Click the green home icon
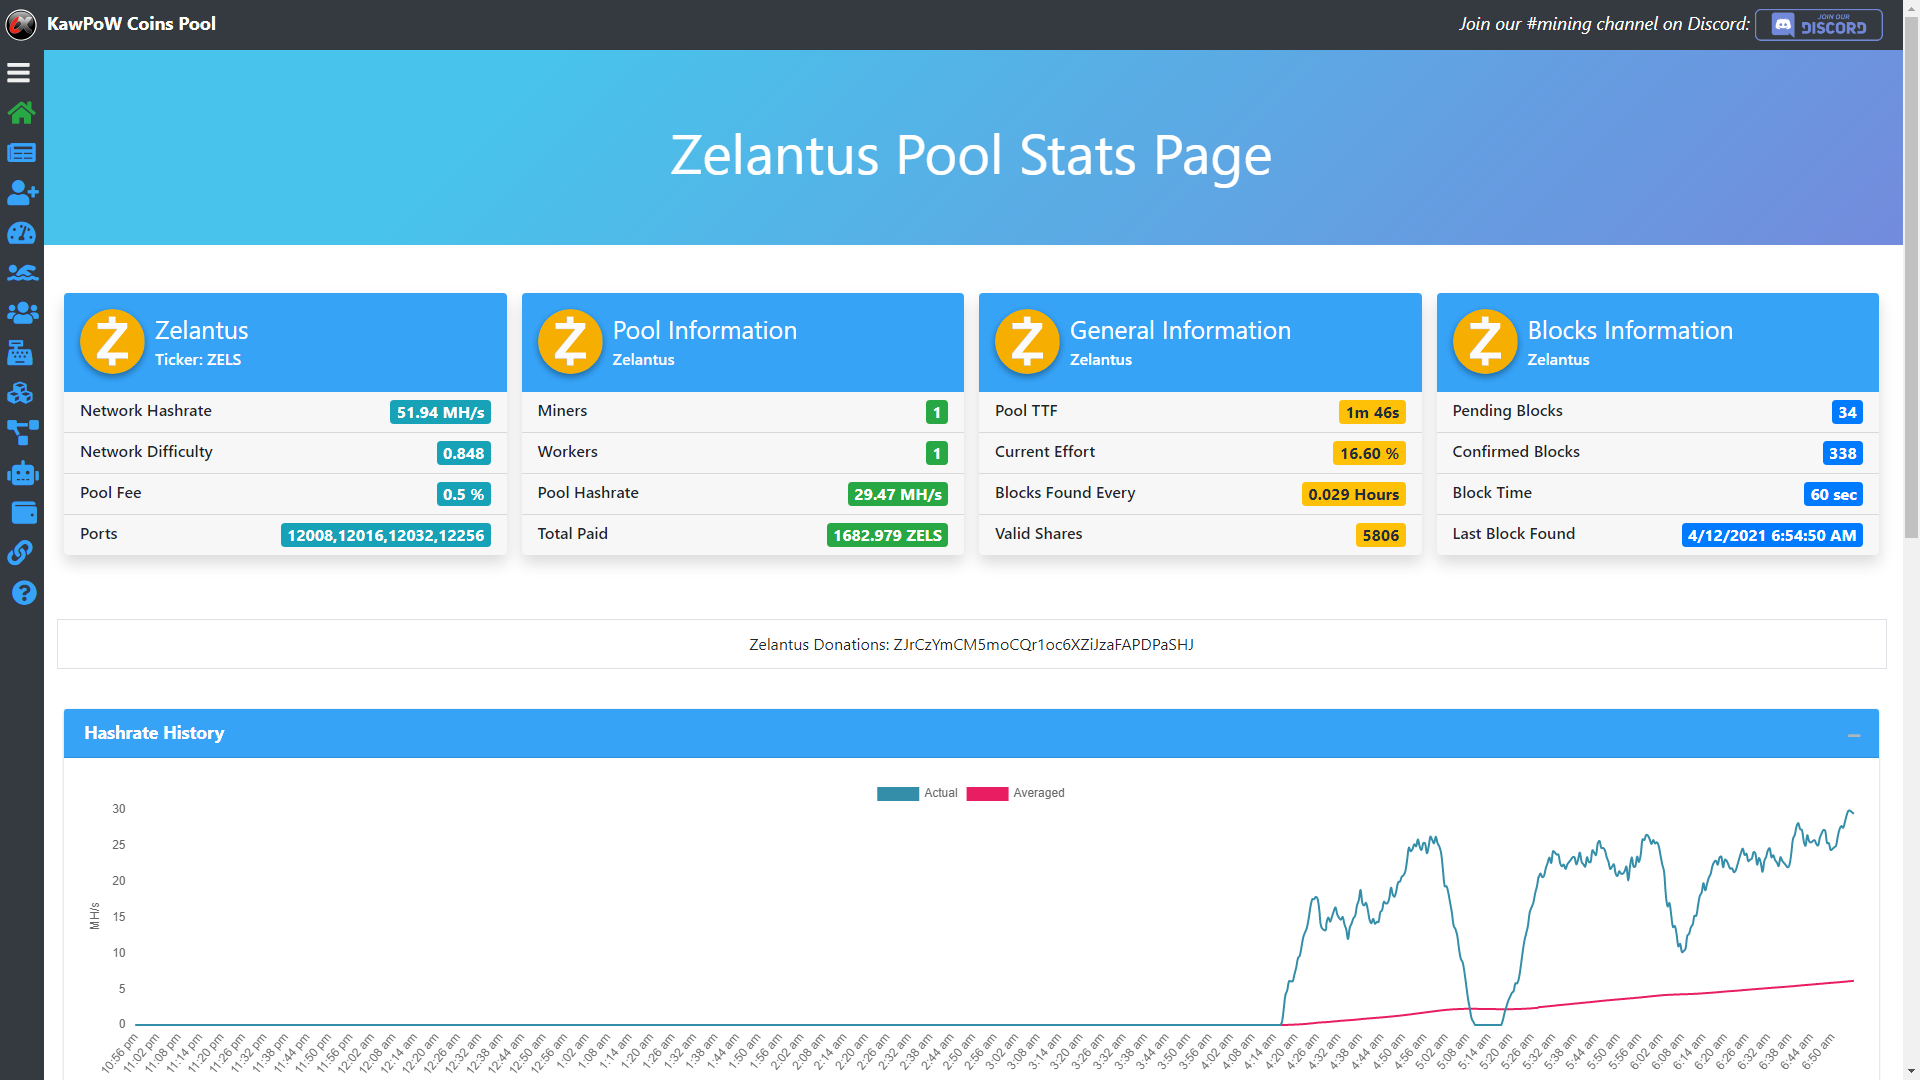The width and height of the screenshot is (1920, 1080). coord(21,112)
